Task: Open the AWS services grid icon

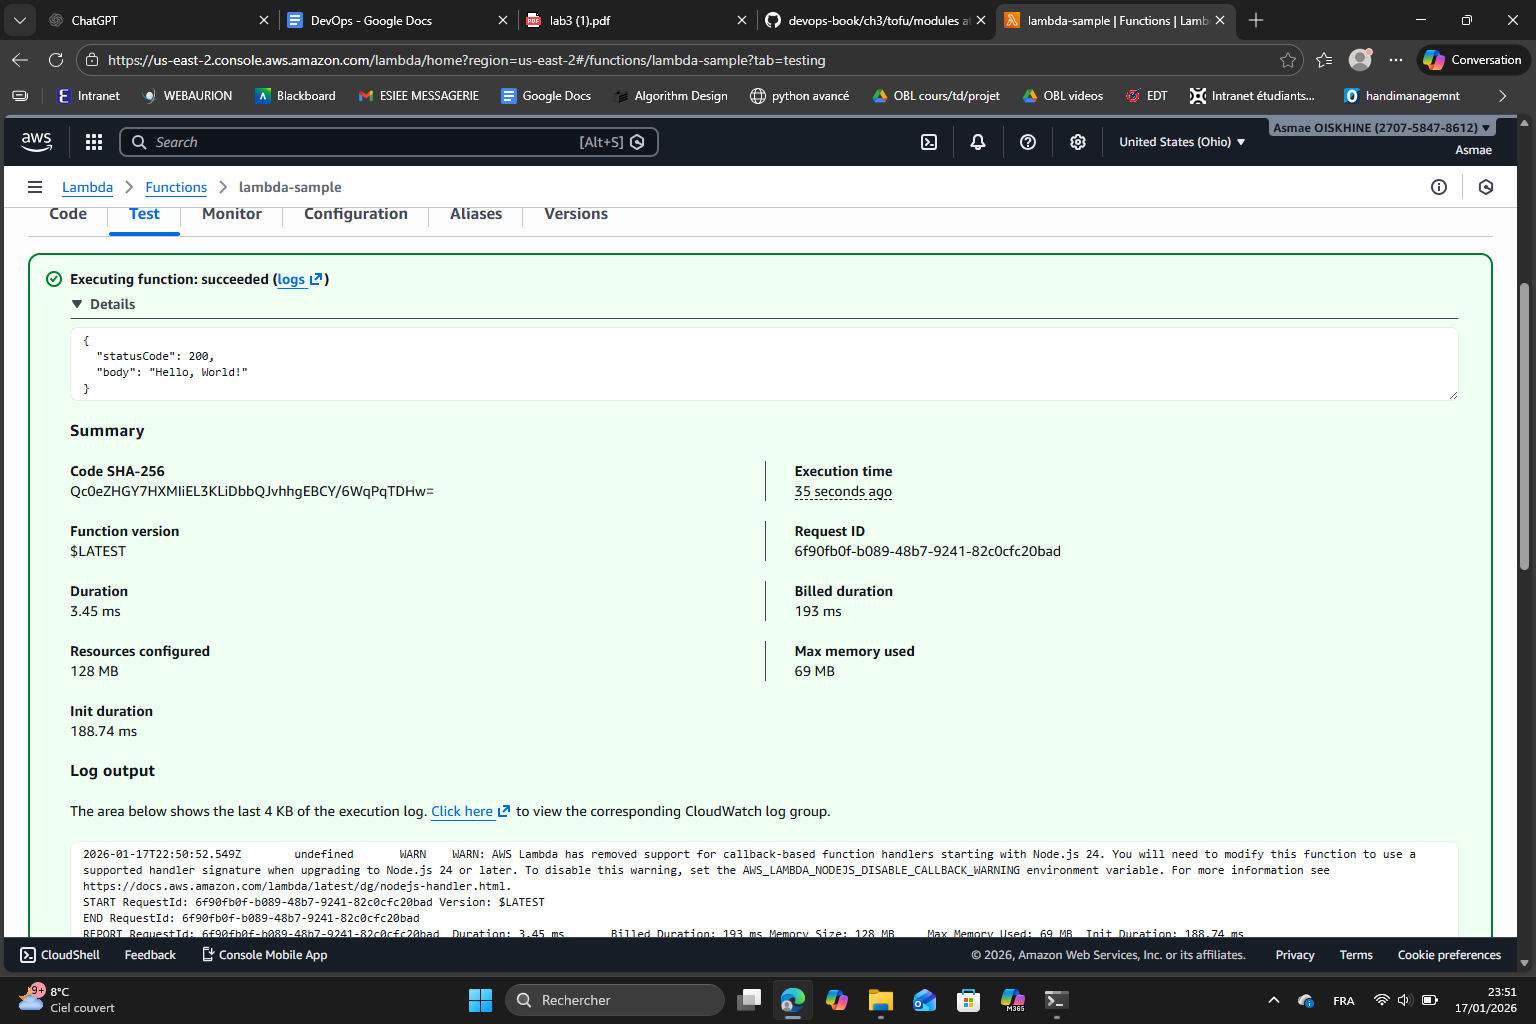Action: 93,141
